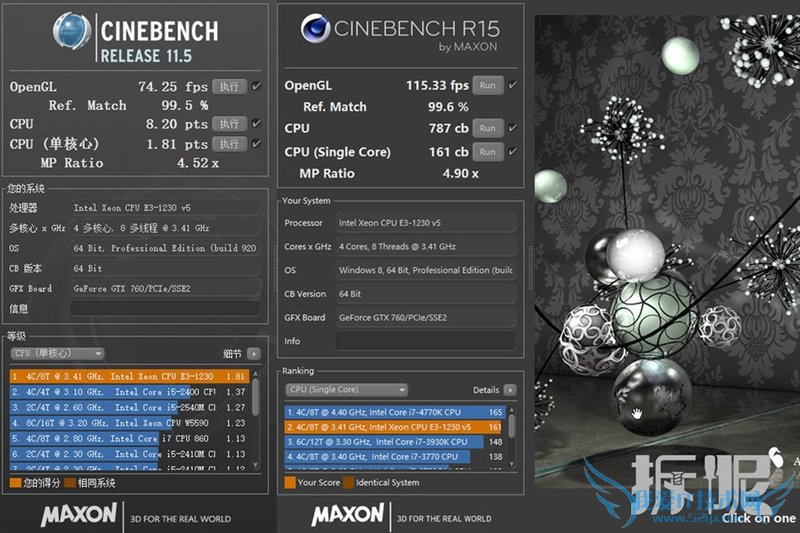Select Intel Core i7 860 ranking row
The width and height of the screenshot is (800, 533).
[129, 438]
